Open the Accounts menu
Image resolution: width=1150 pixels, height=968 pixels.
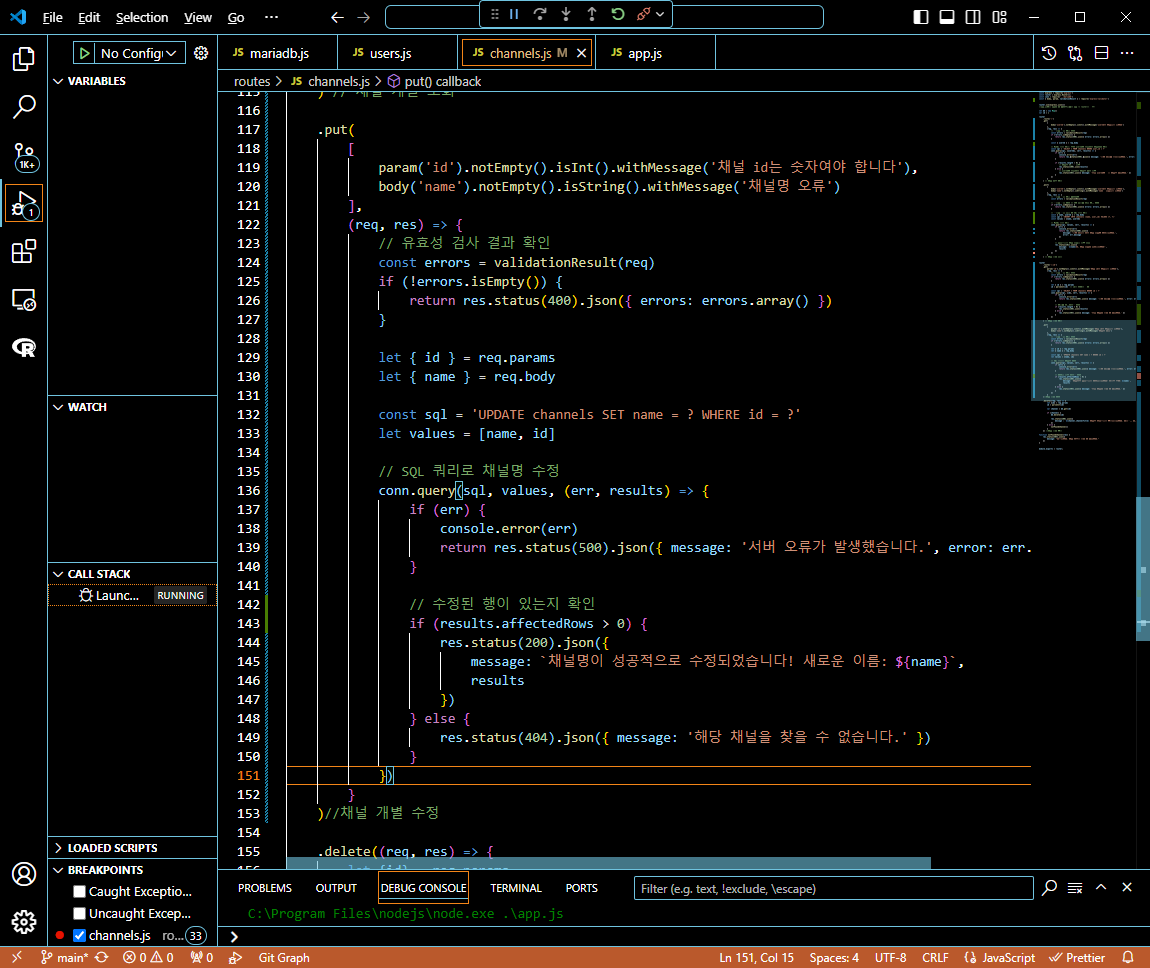coord(23,874)
